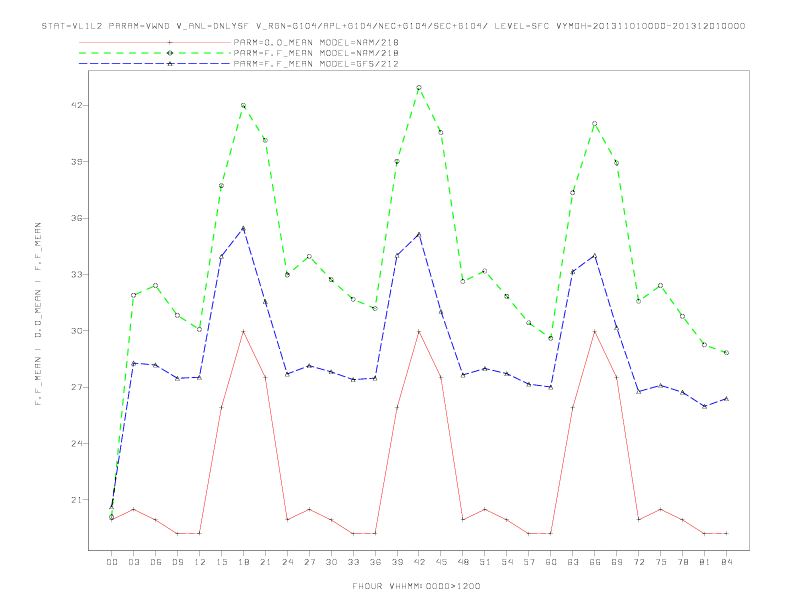Select legend entry PARM=O.O_MEAN MODEL=NAM/218
The width and height of the screenshot is (792, 612).
(x=316, y=42)
